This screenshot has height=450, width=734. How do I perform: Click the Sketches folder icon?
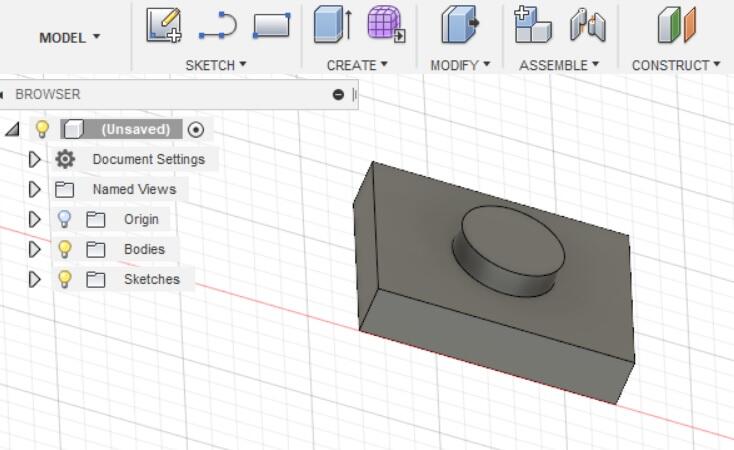coord(95,280)
